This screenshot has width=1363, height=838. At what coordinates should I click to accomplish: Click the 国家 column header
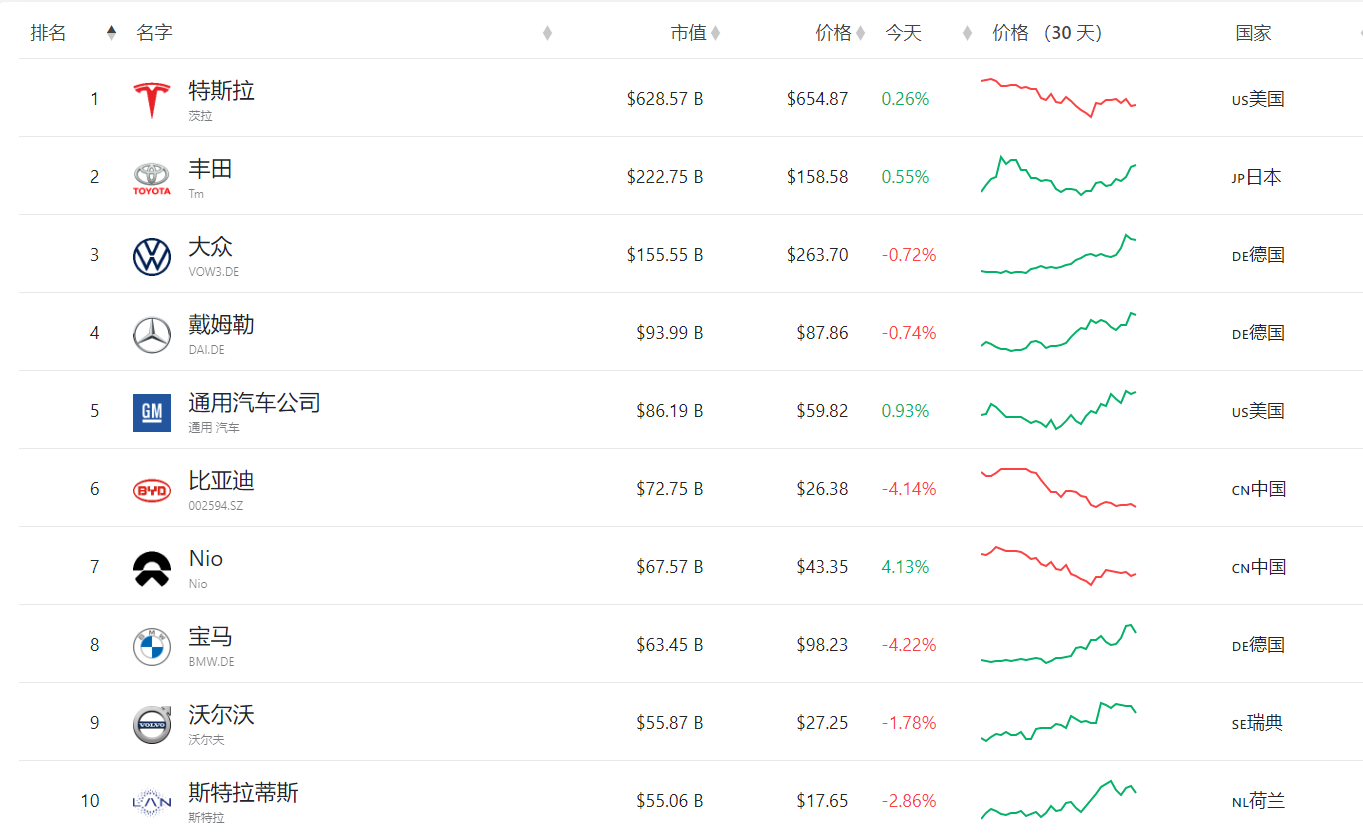[1253, 33]
